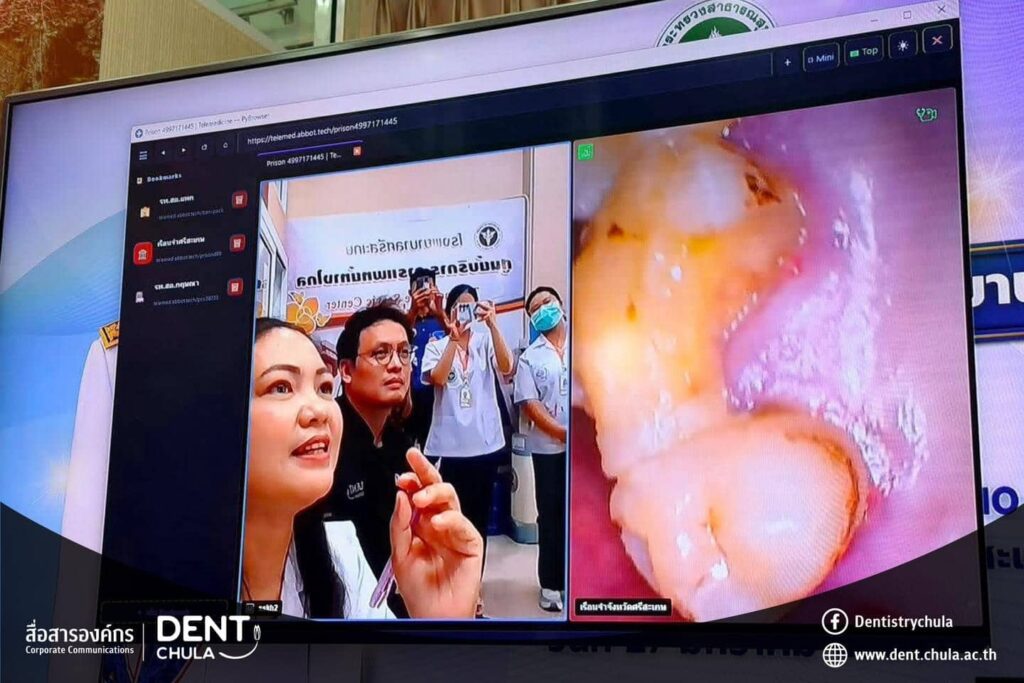This screenshot has width=1024, height=683.
Task: Click the hospital icon beside the 'รพ.สต.กฤษณา' bookmark
Action: point(140,297)
